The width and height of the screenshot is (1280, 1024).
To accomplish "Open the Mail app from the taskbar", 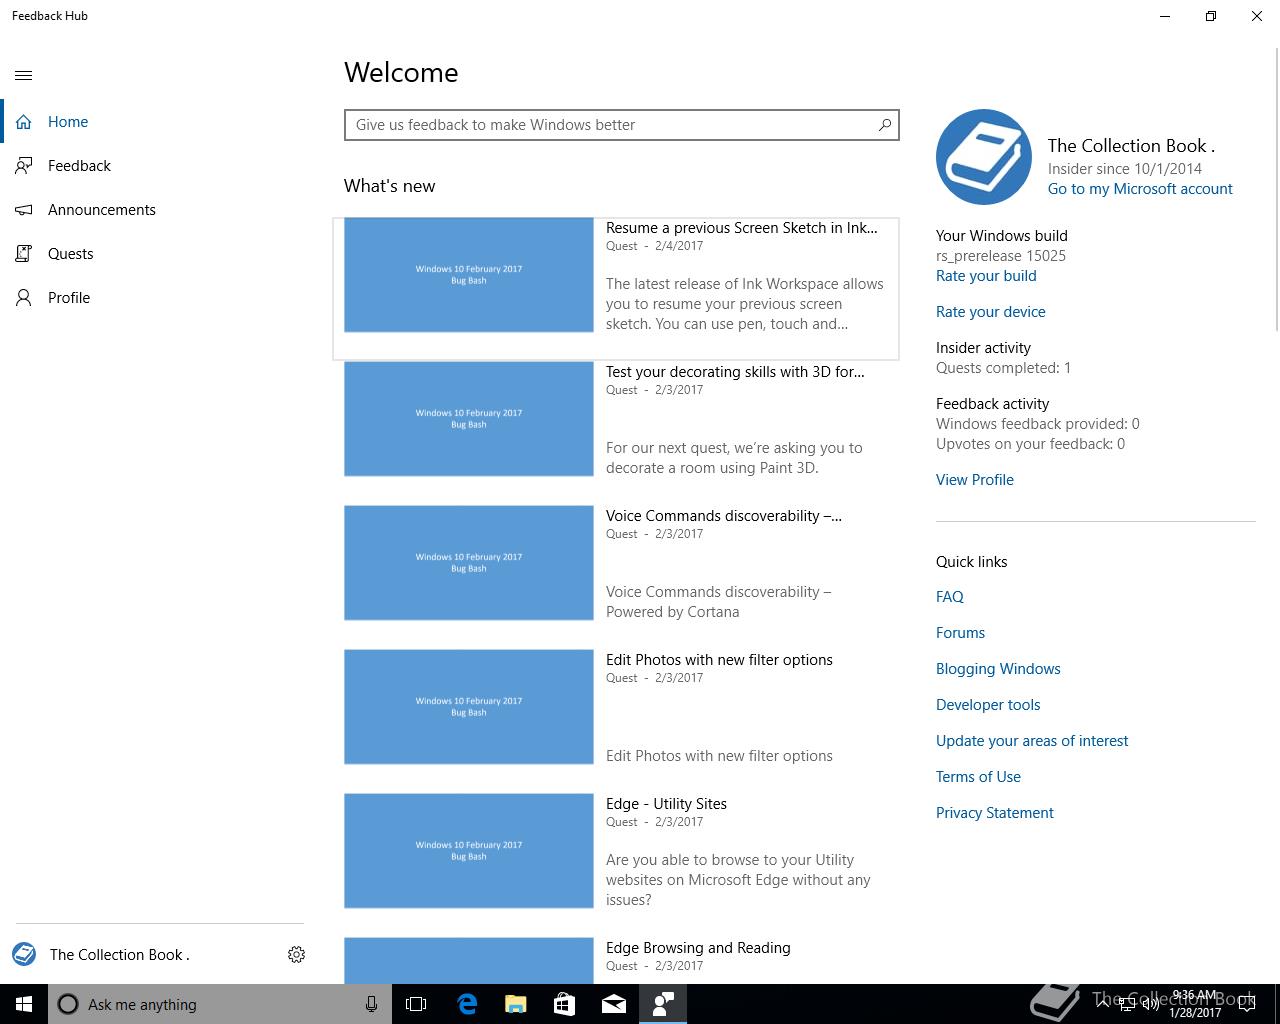I will (x=614, y=1004).
